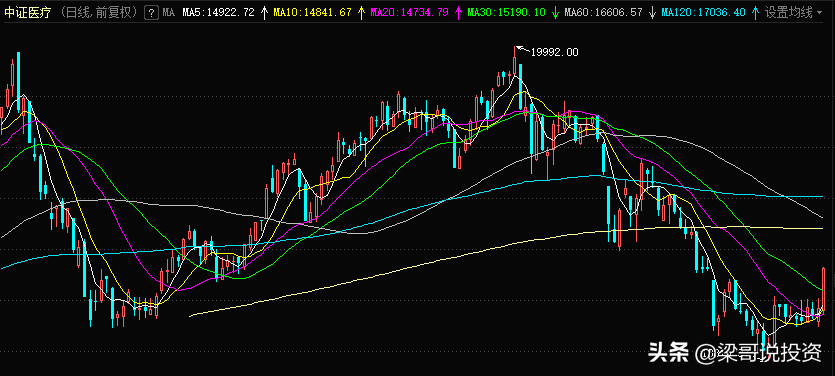Click the cyan MA120 up arrow
Screen dimensions: 835x376
point(755,12)
